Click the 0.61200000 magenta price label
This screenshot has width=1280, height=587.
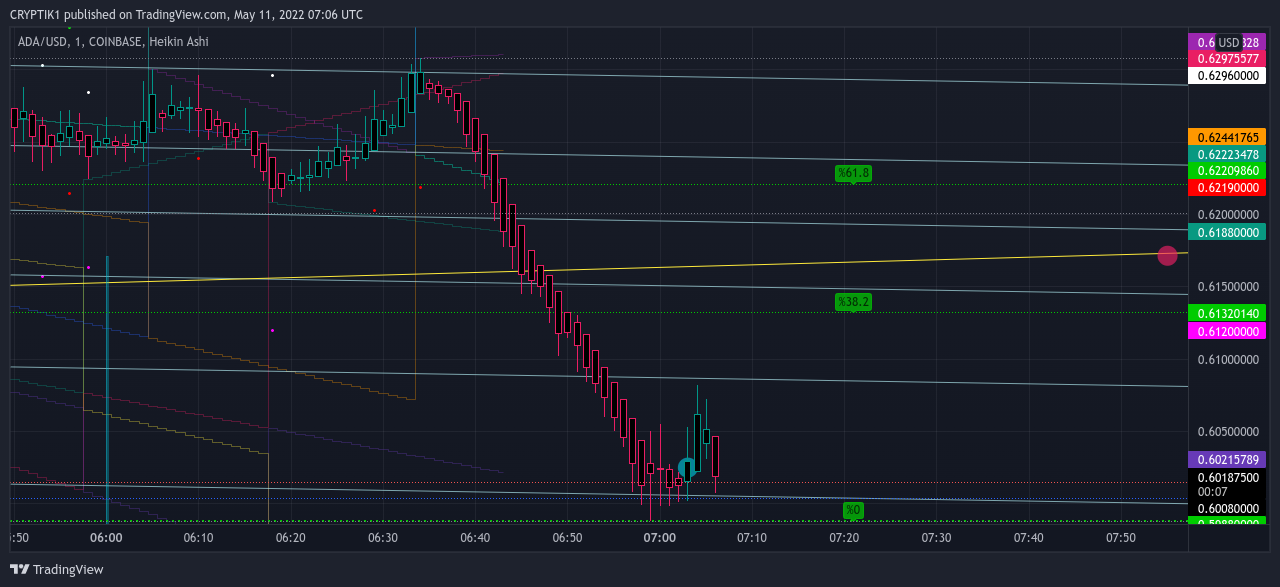coord(1227,331)
